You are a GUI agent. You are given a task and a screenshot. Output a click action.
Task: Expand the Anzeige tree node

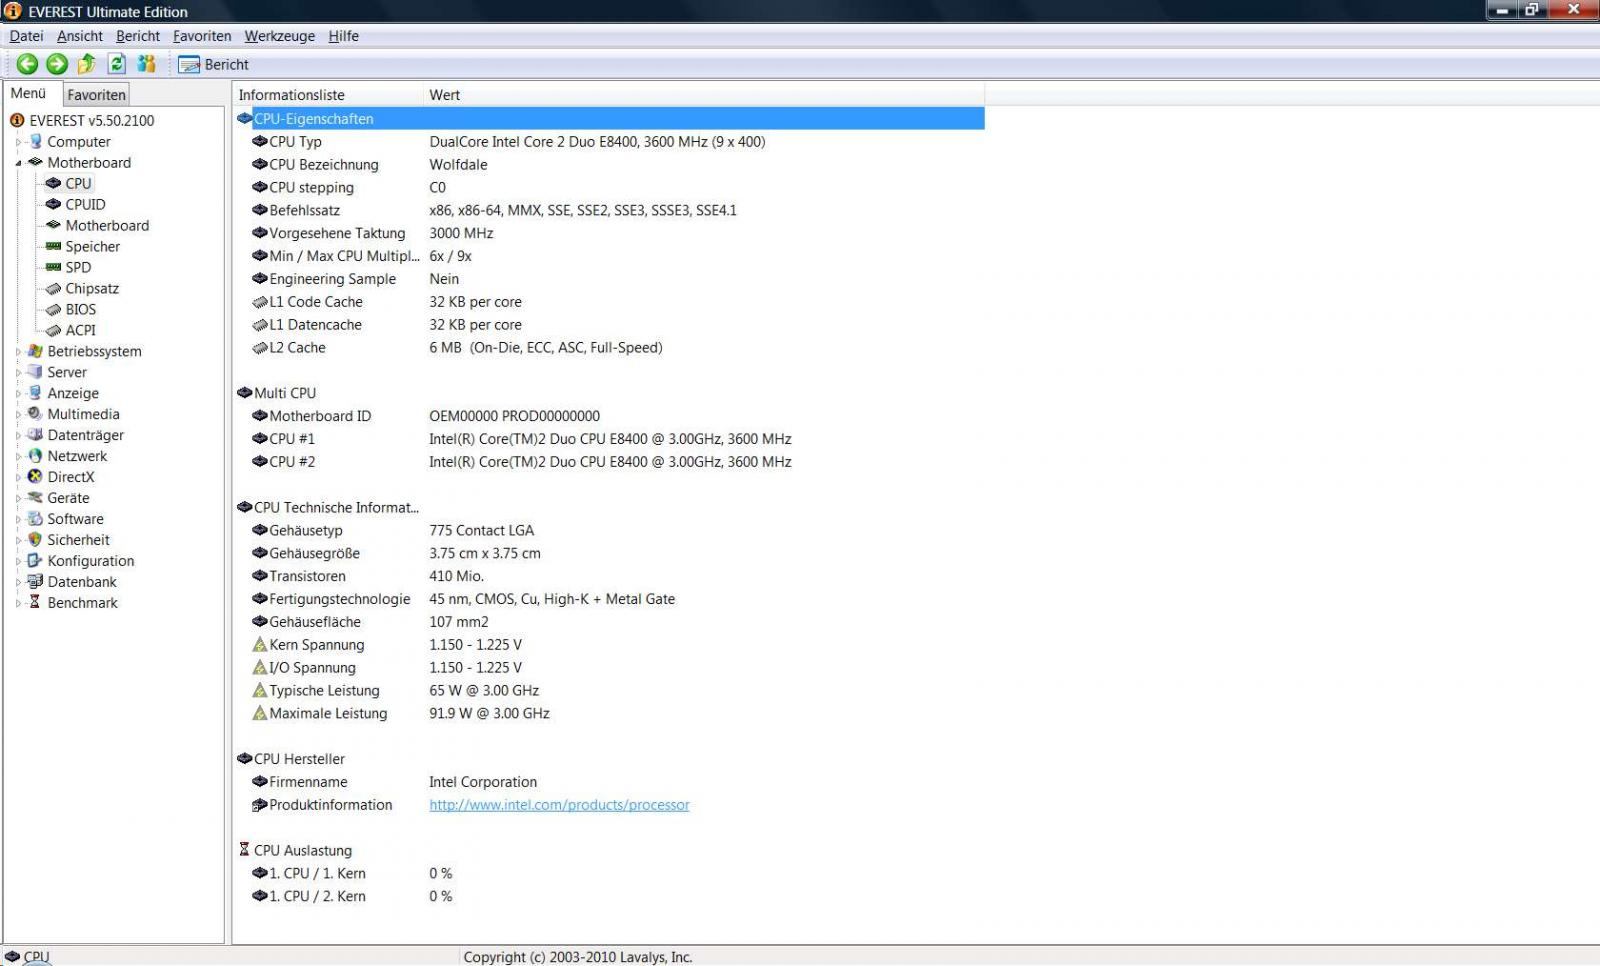click(x=18, y=394)
